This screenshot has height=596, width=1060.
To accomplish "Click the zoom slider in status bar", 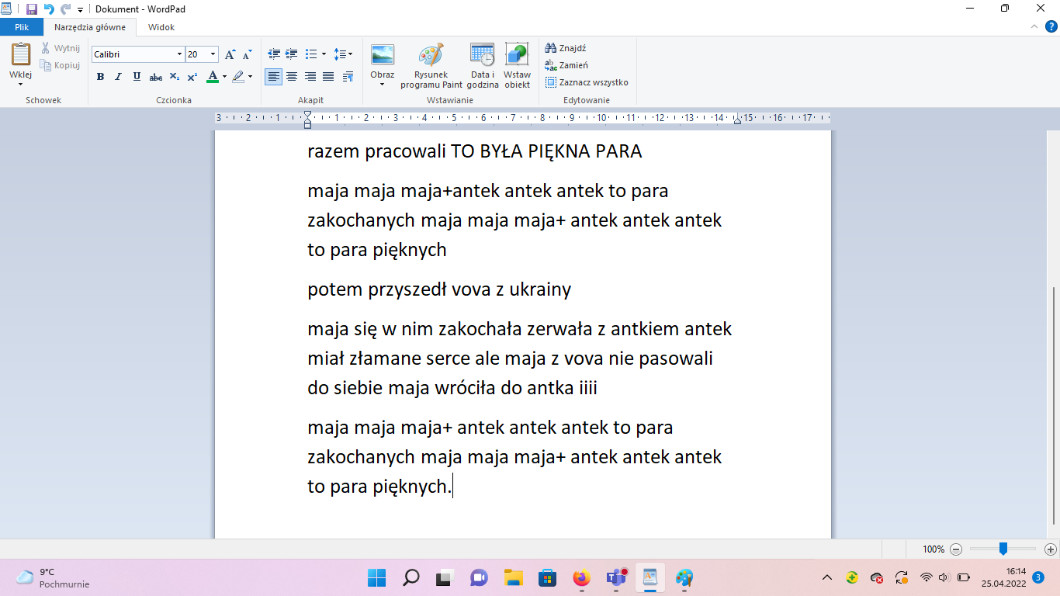I will point(1003,549).
